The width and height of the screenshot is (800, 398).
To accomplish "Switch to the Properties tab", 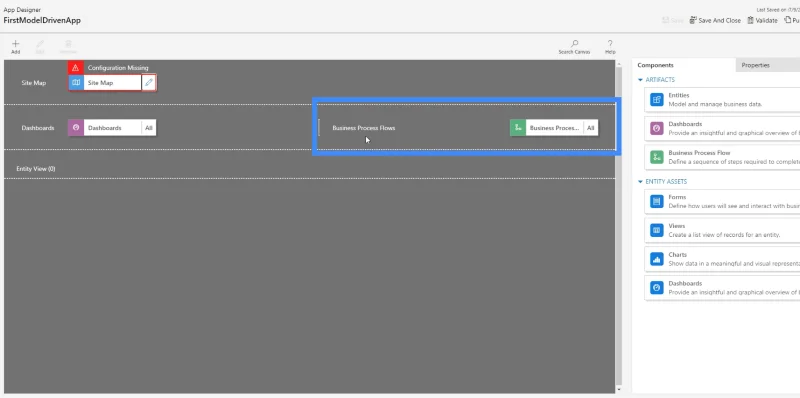I will tap(768, 65).
